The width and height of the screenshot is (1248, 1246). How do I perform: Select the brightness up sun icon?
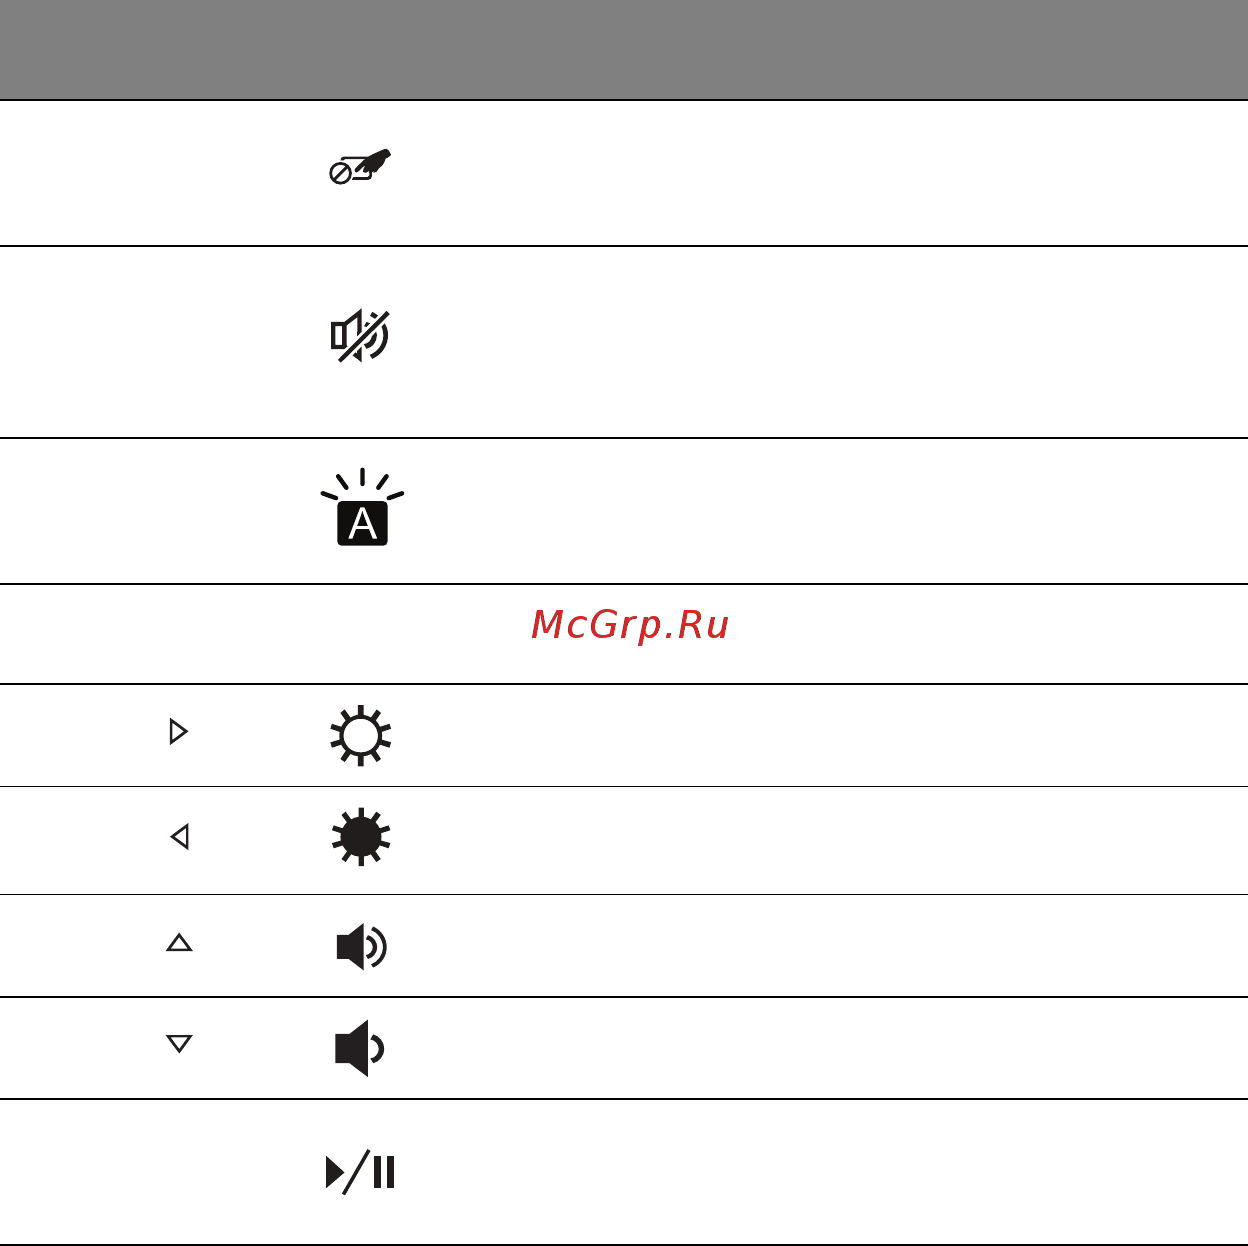point(361,736)
